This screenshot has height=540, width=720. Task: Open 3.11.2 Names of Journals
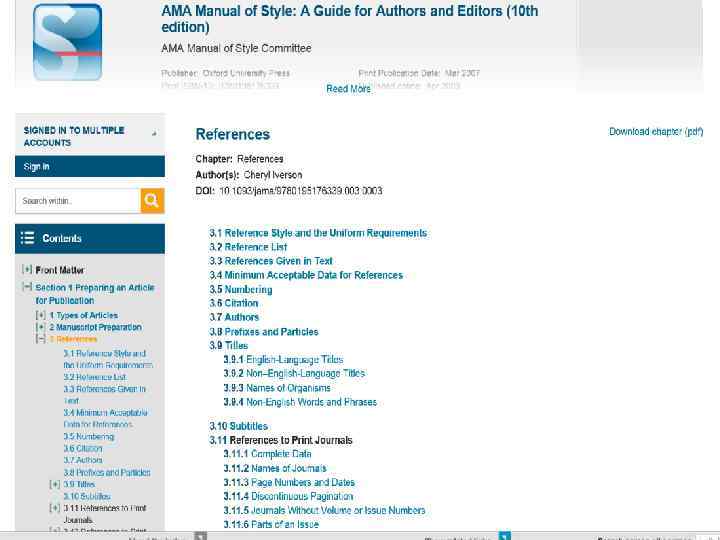pyautogui.click(x=275, y=468)
